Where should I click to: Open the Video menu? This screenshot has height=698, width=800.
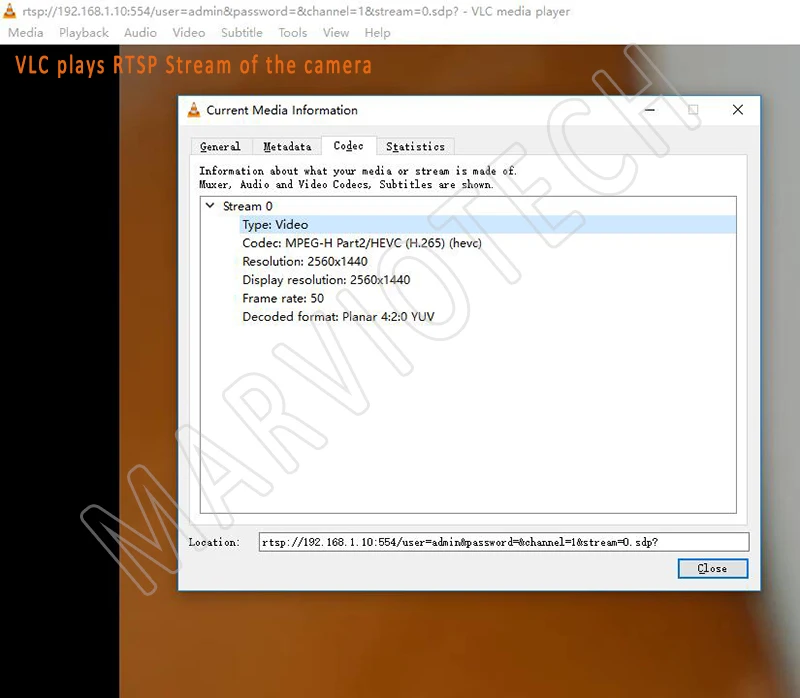[189, 33]
